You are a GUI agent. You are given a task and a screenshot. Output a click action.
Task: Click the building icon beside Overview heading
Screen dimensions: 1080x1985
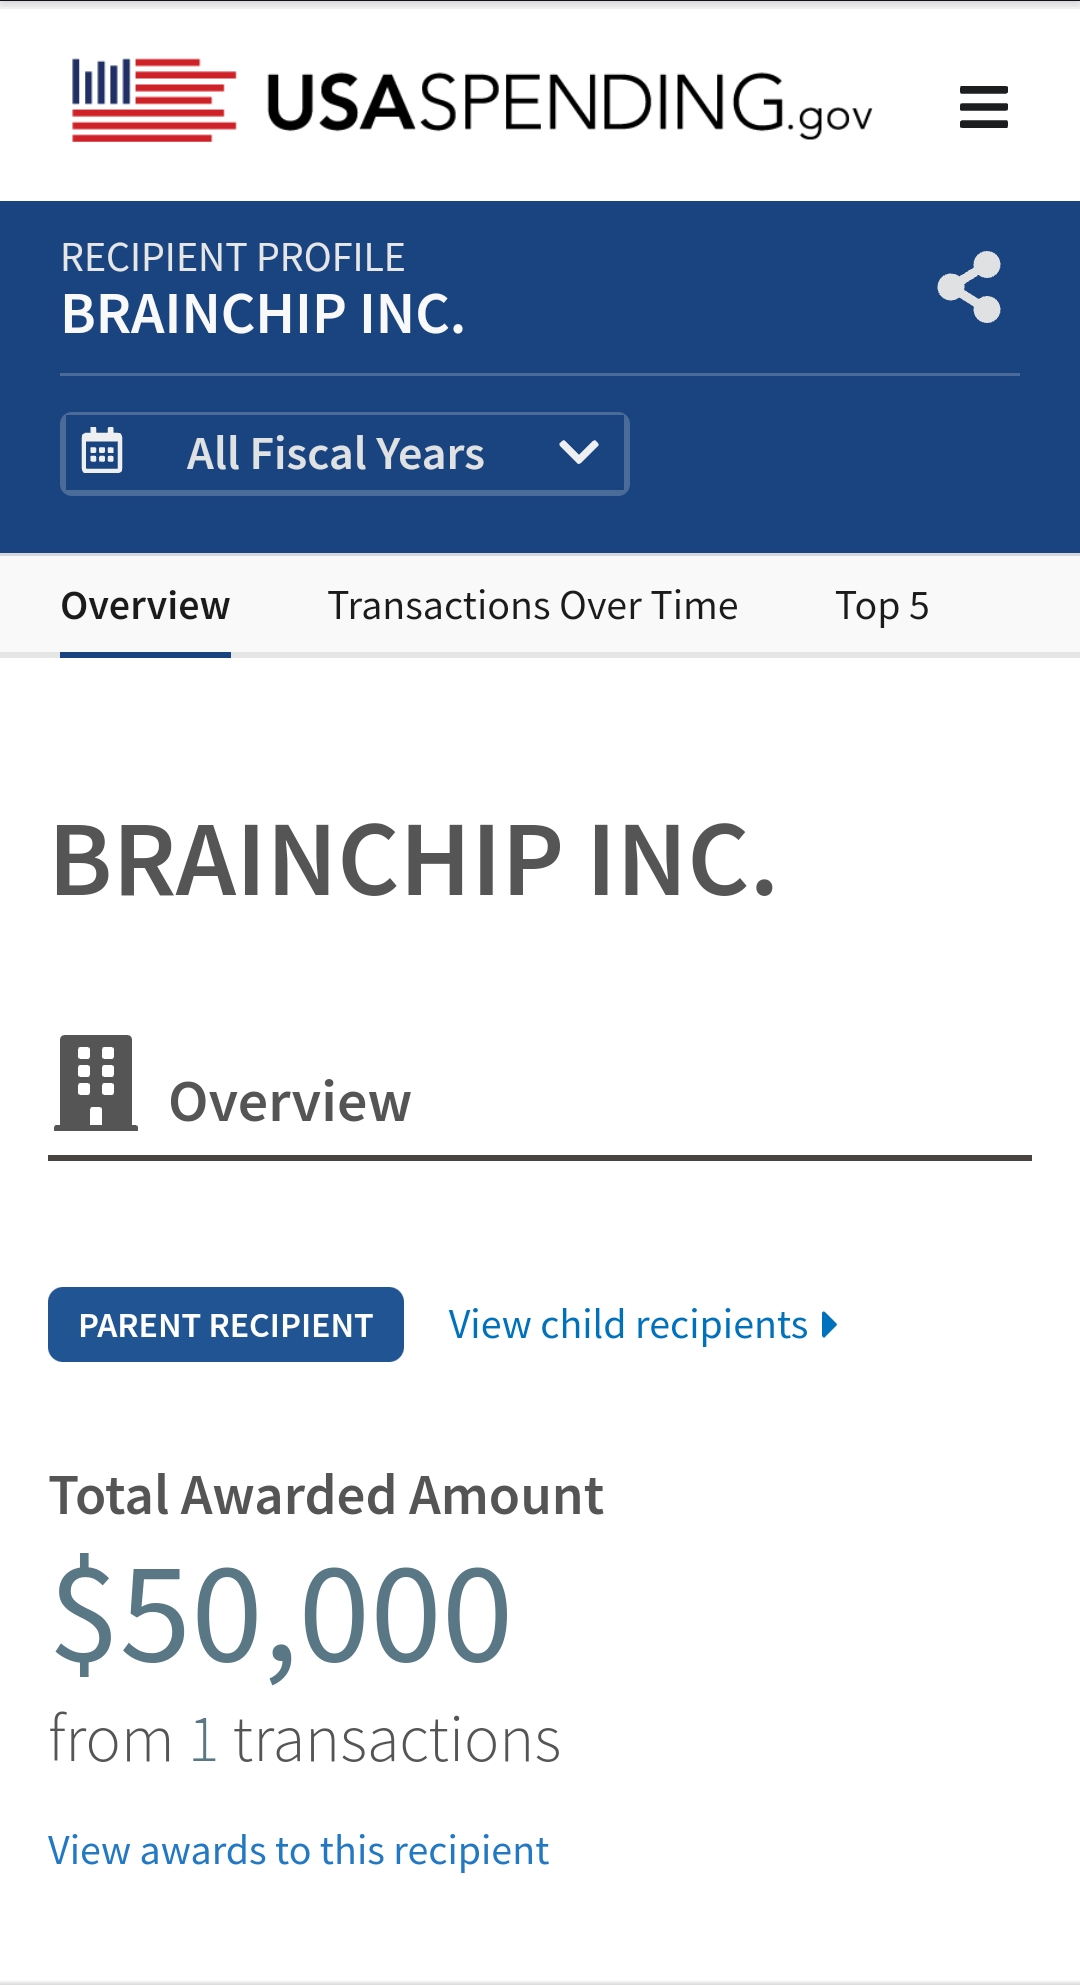tap(96, 1083)
